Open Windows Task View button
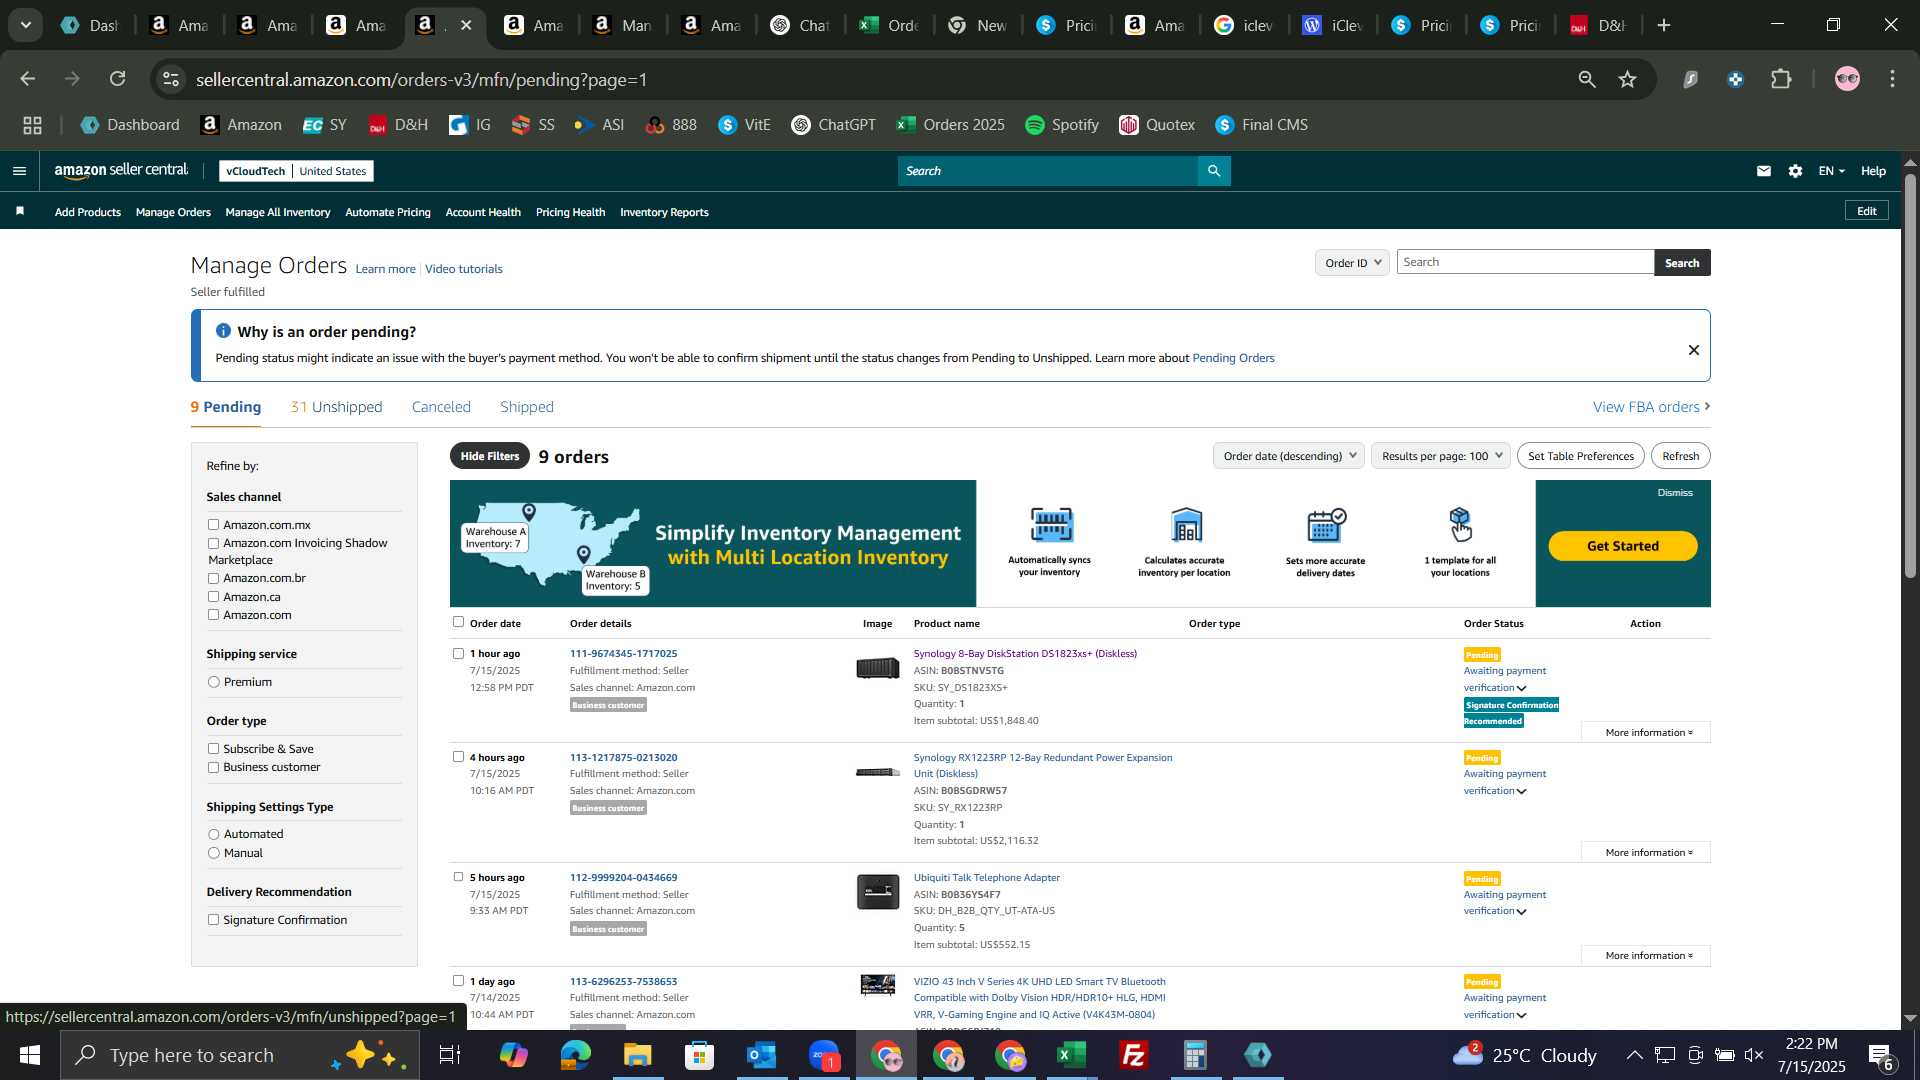The width and height of the screenshot is (1920, 1080). 450,1055
